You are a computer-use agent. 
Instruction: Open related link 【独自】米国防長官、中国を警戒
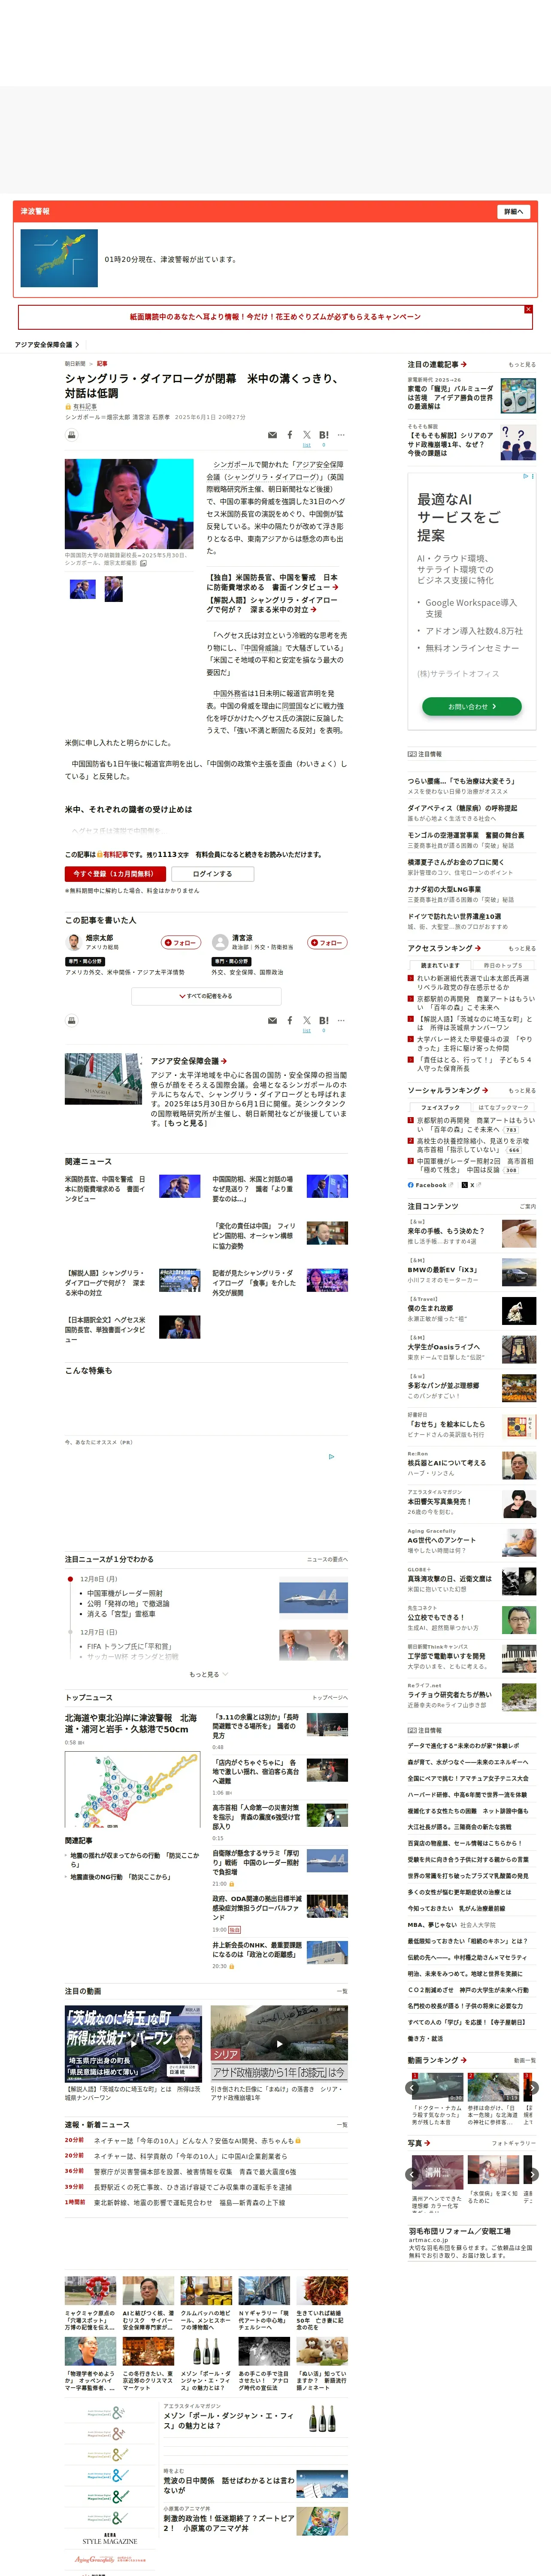coord(272,582)
